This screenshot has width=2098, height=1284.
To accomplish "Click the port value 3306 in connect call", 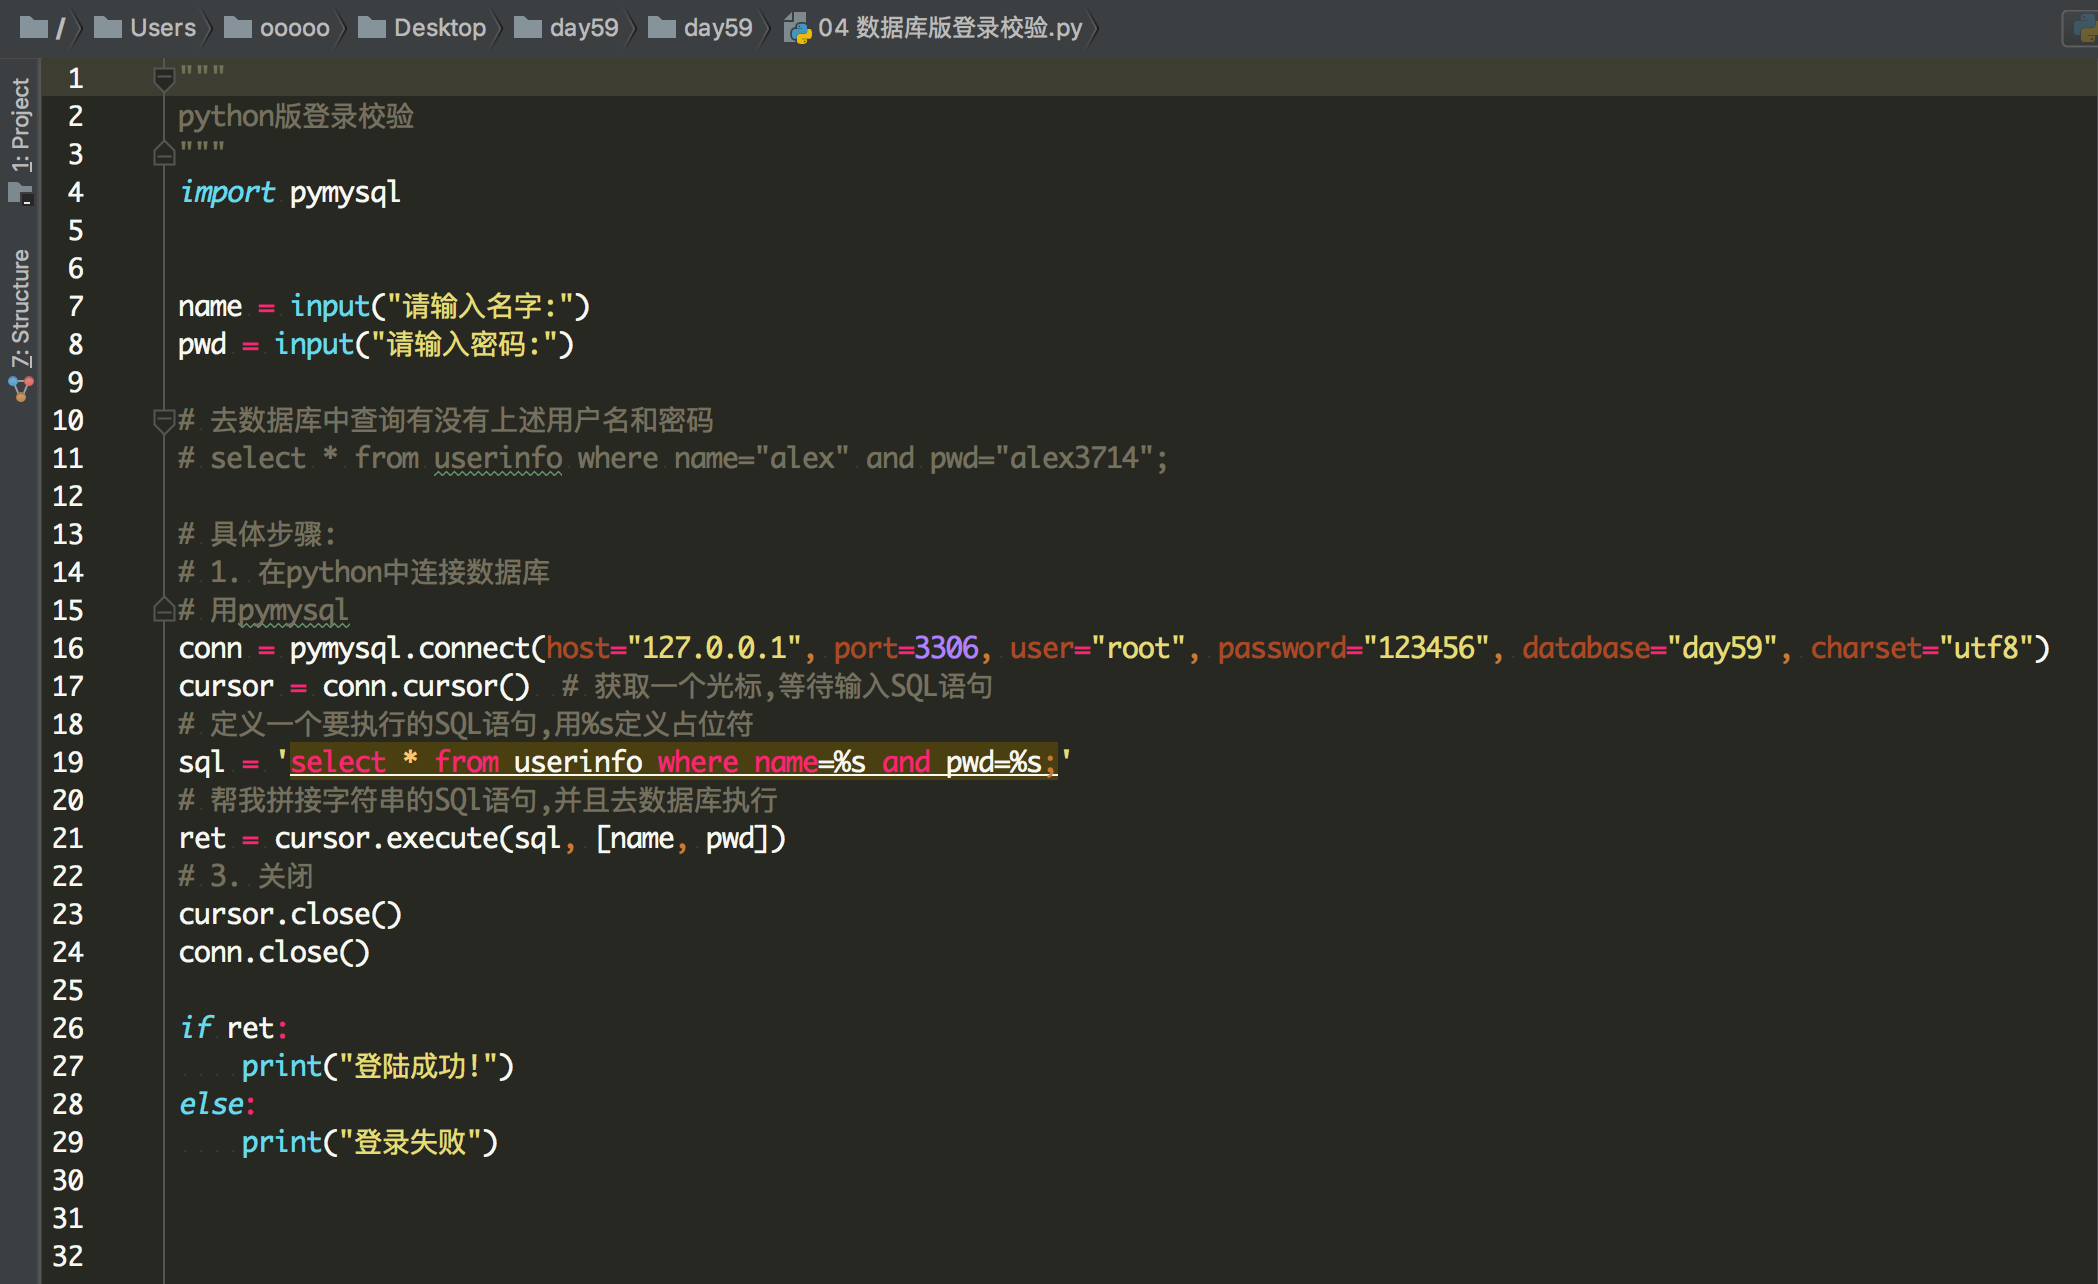I will pyautogui.click(x=945, y=648).
